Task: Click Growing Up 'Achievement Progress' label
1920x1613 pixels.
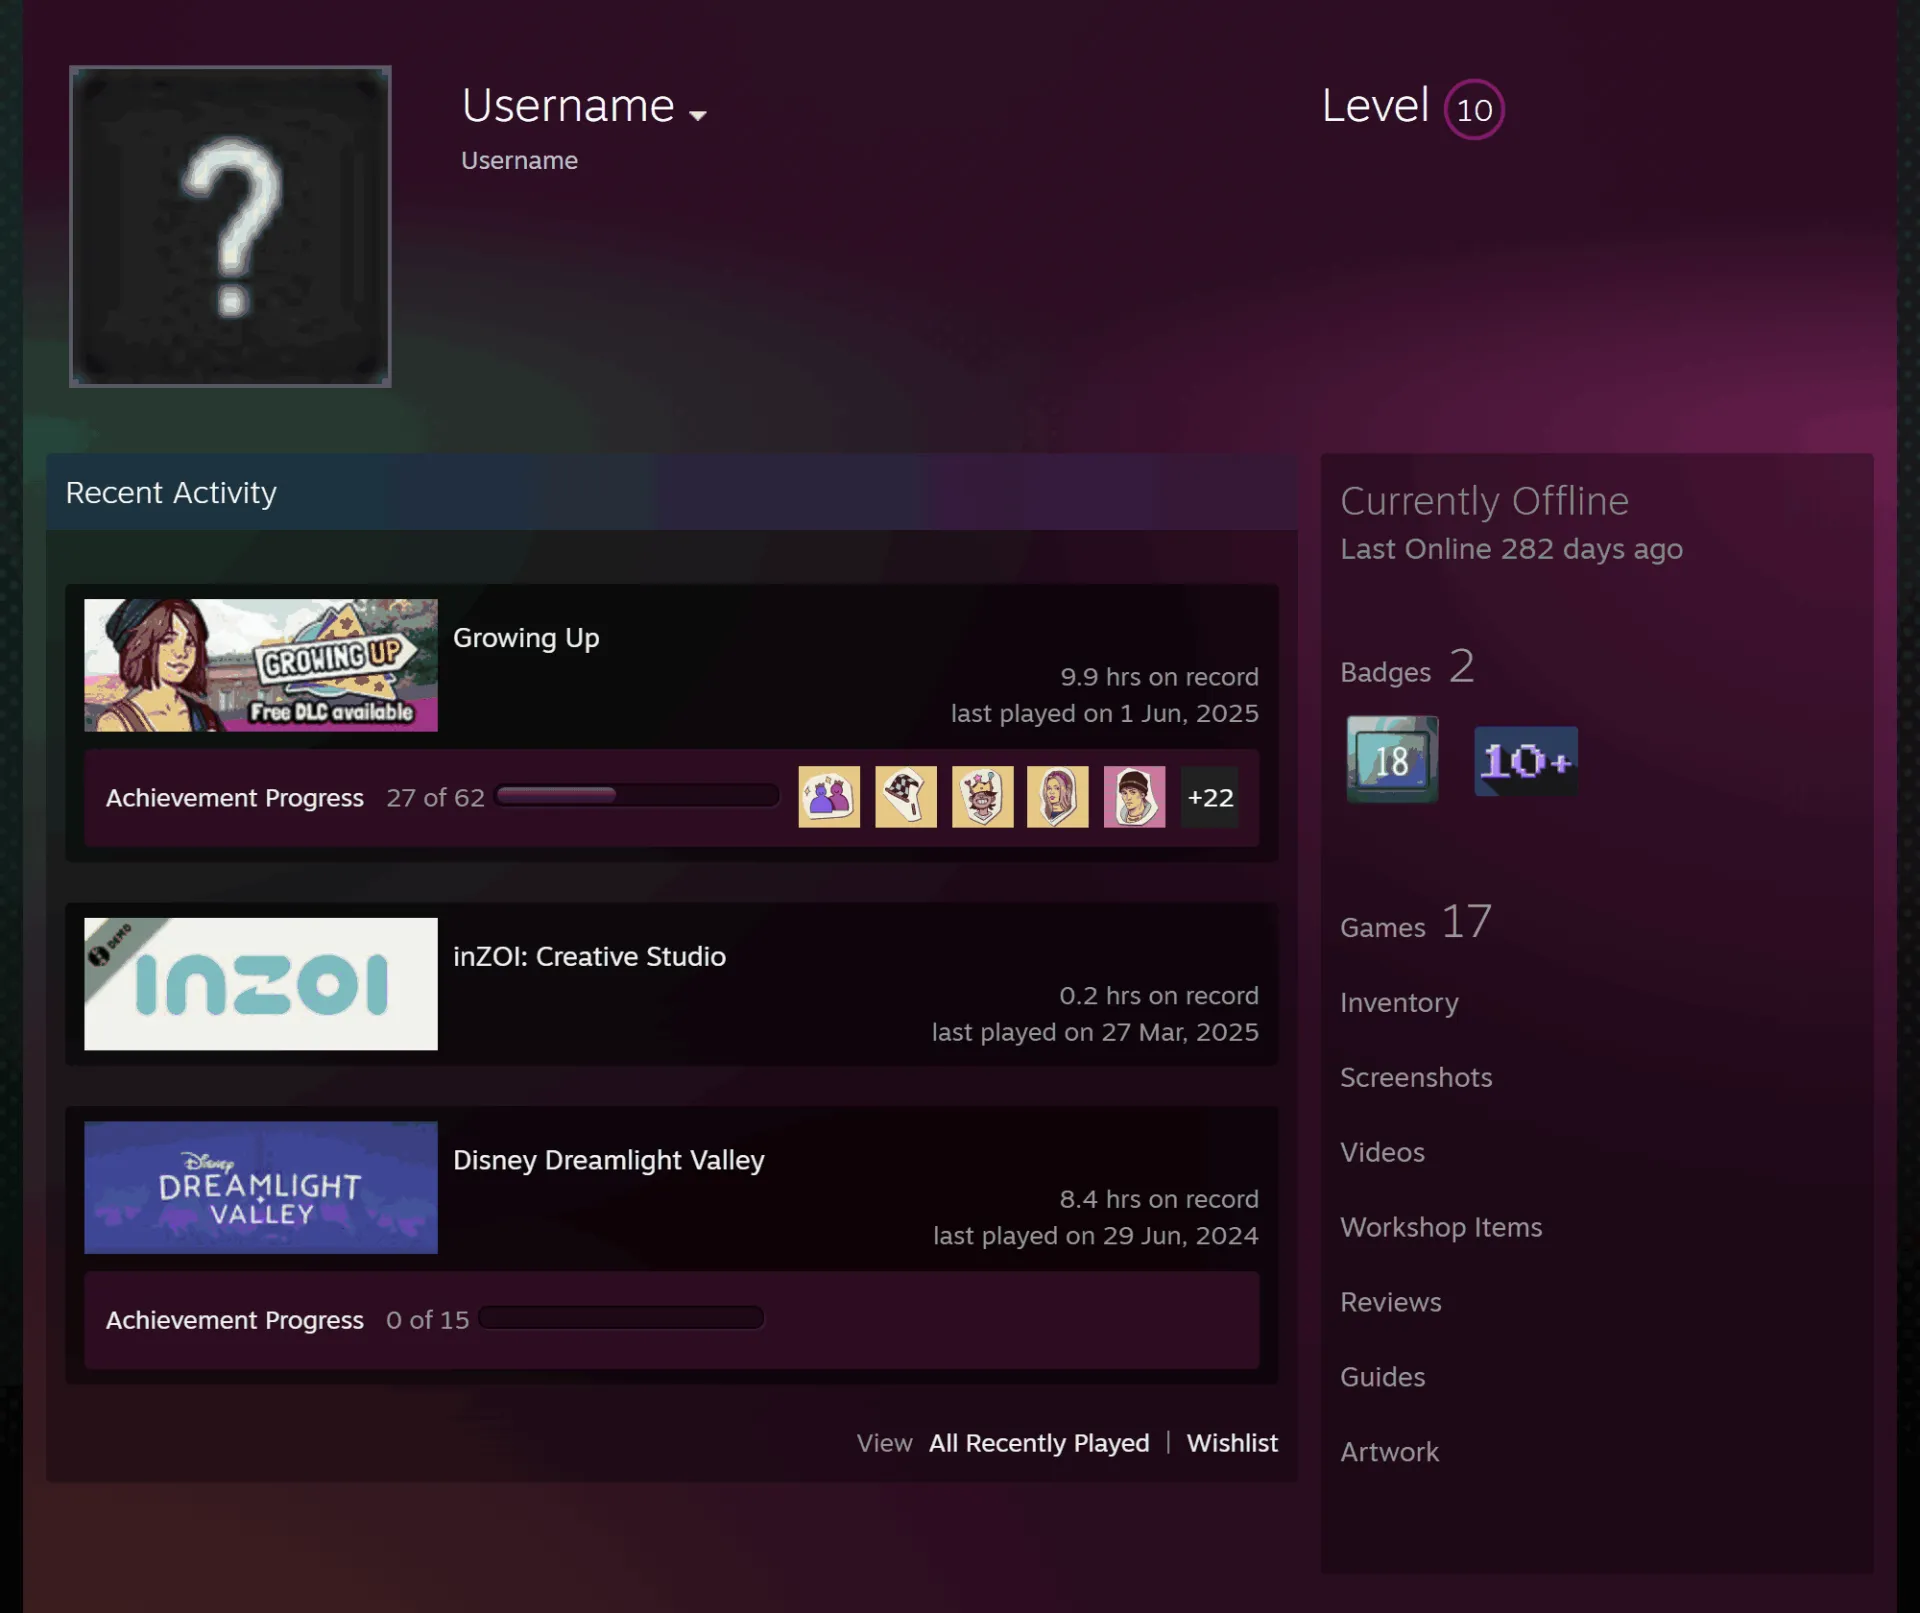Action: coord(235,798)
